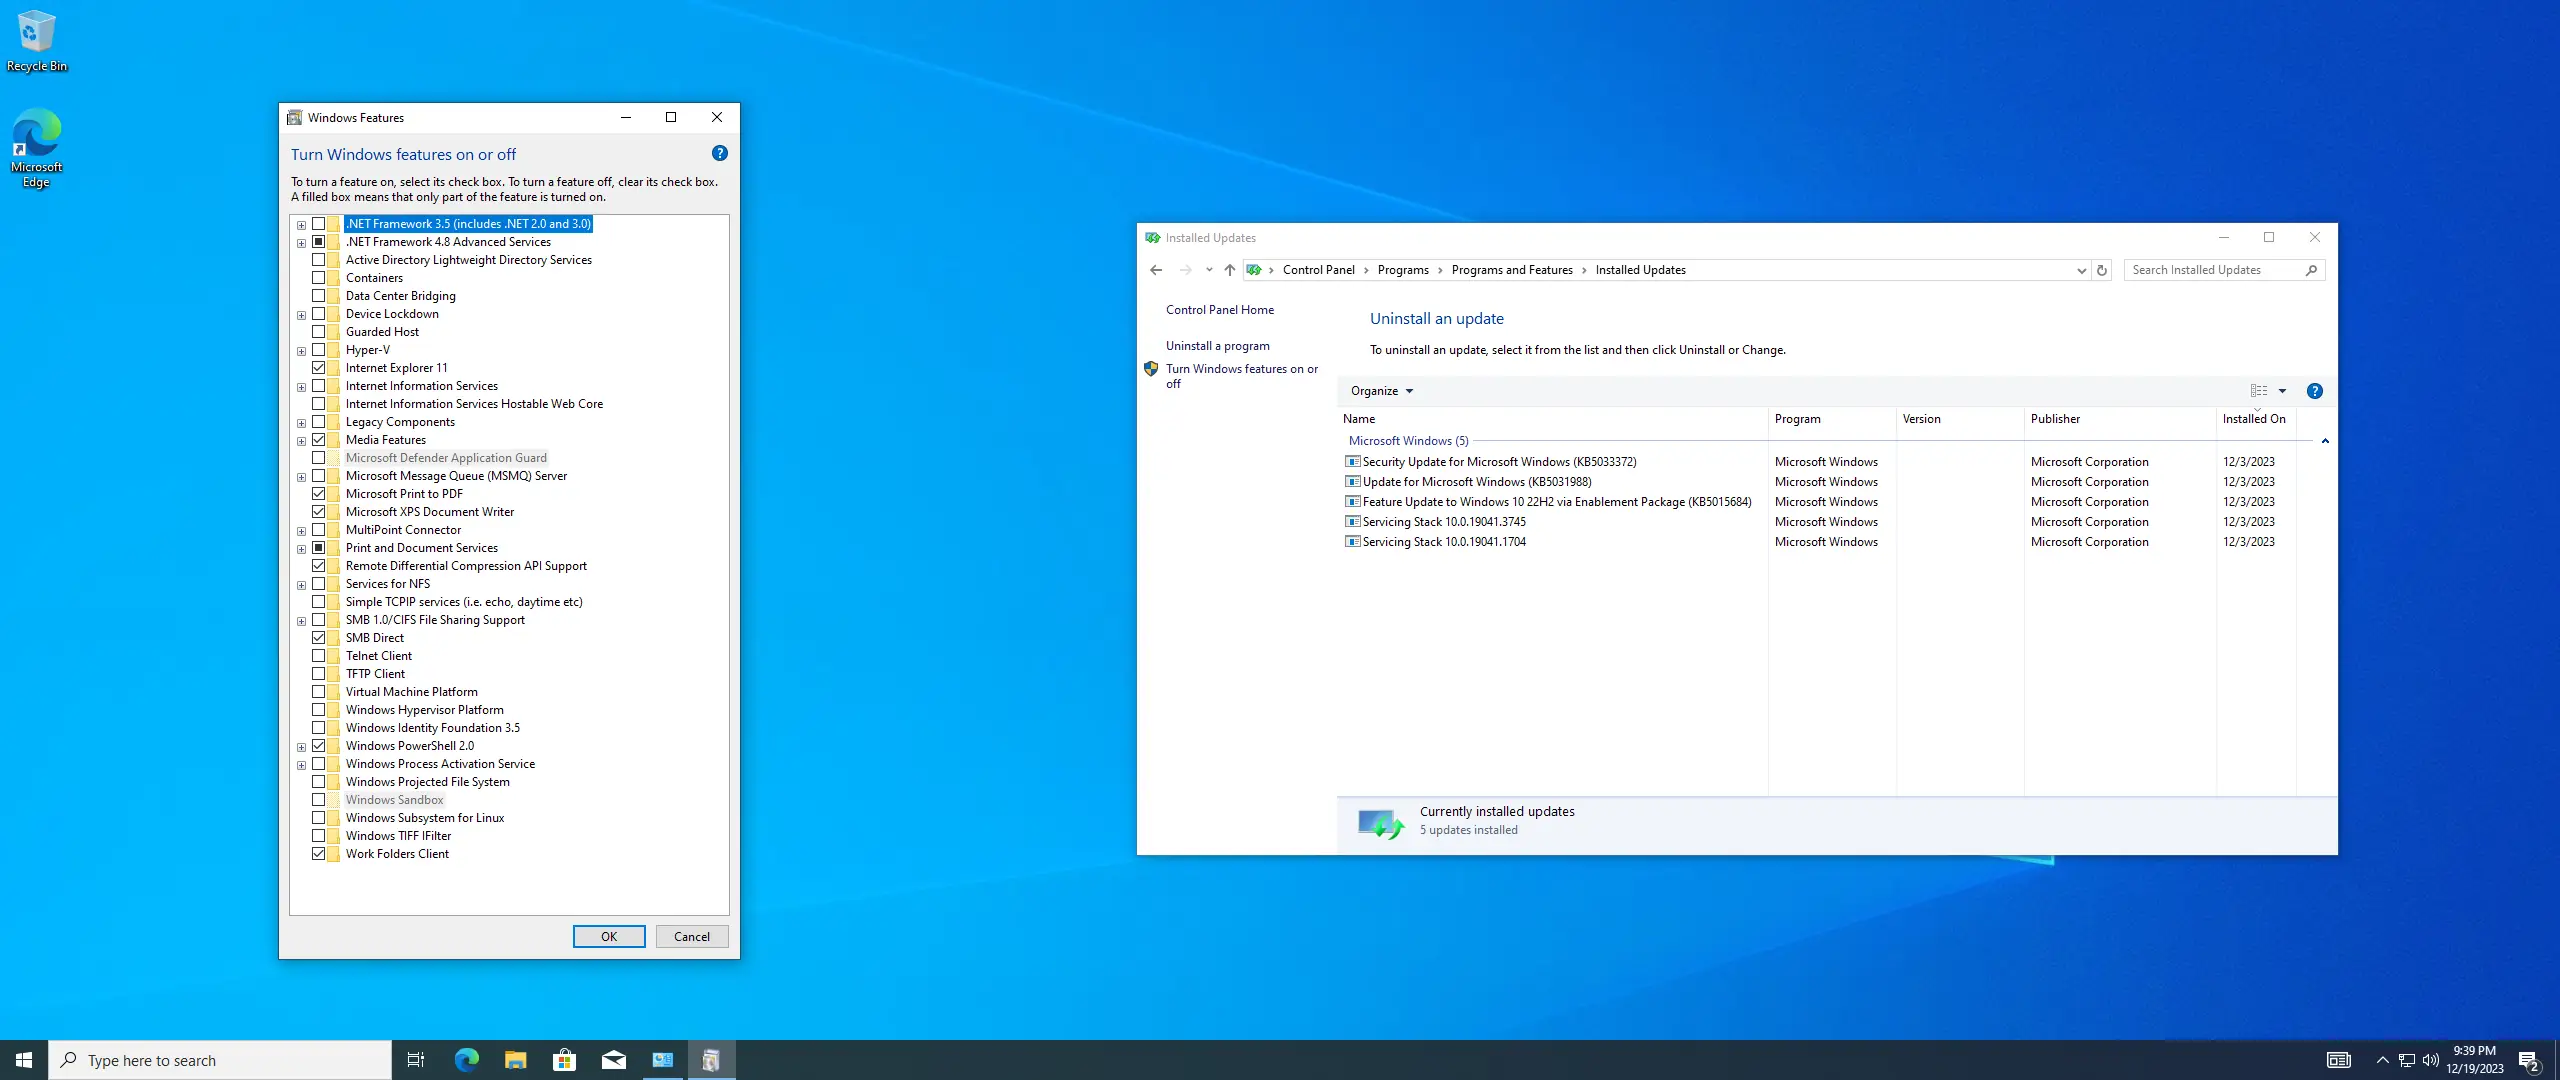The height and width of the screenshot is (1080, 2560).
Task: Navigate up one folder level arrow
Action: pos(1229,270)
